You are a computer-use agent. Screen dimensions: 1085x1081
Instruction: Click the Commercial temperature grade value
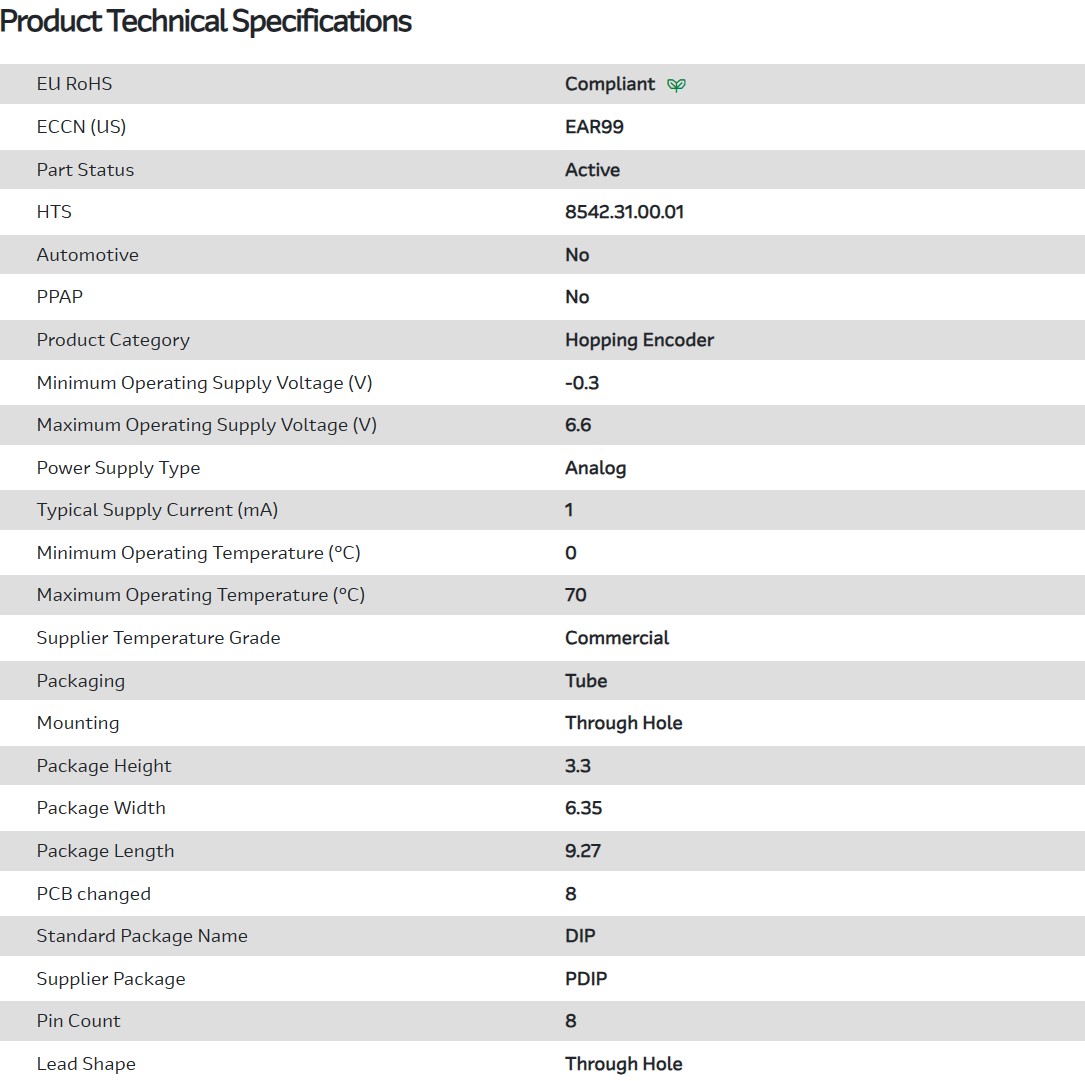click(x=617, y=638)
